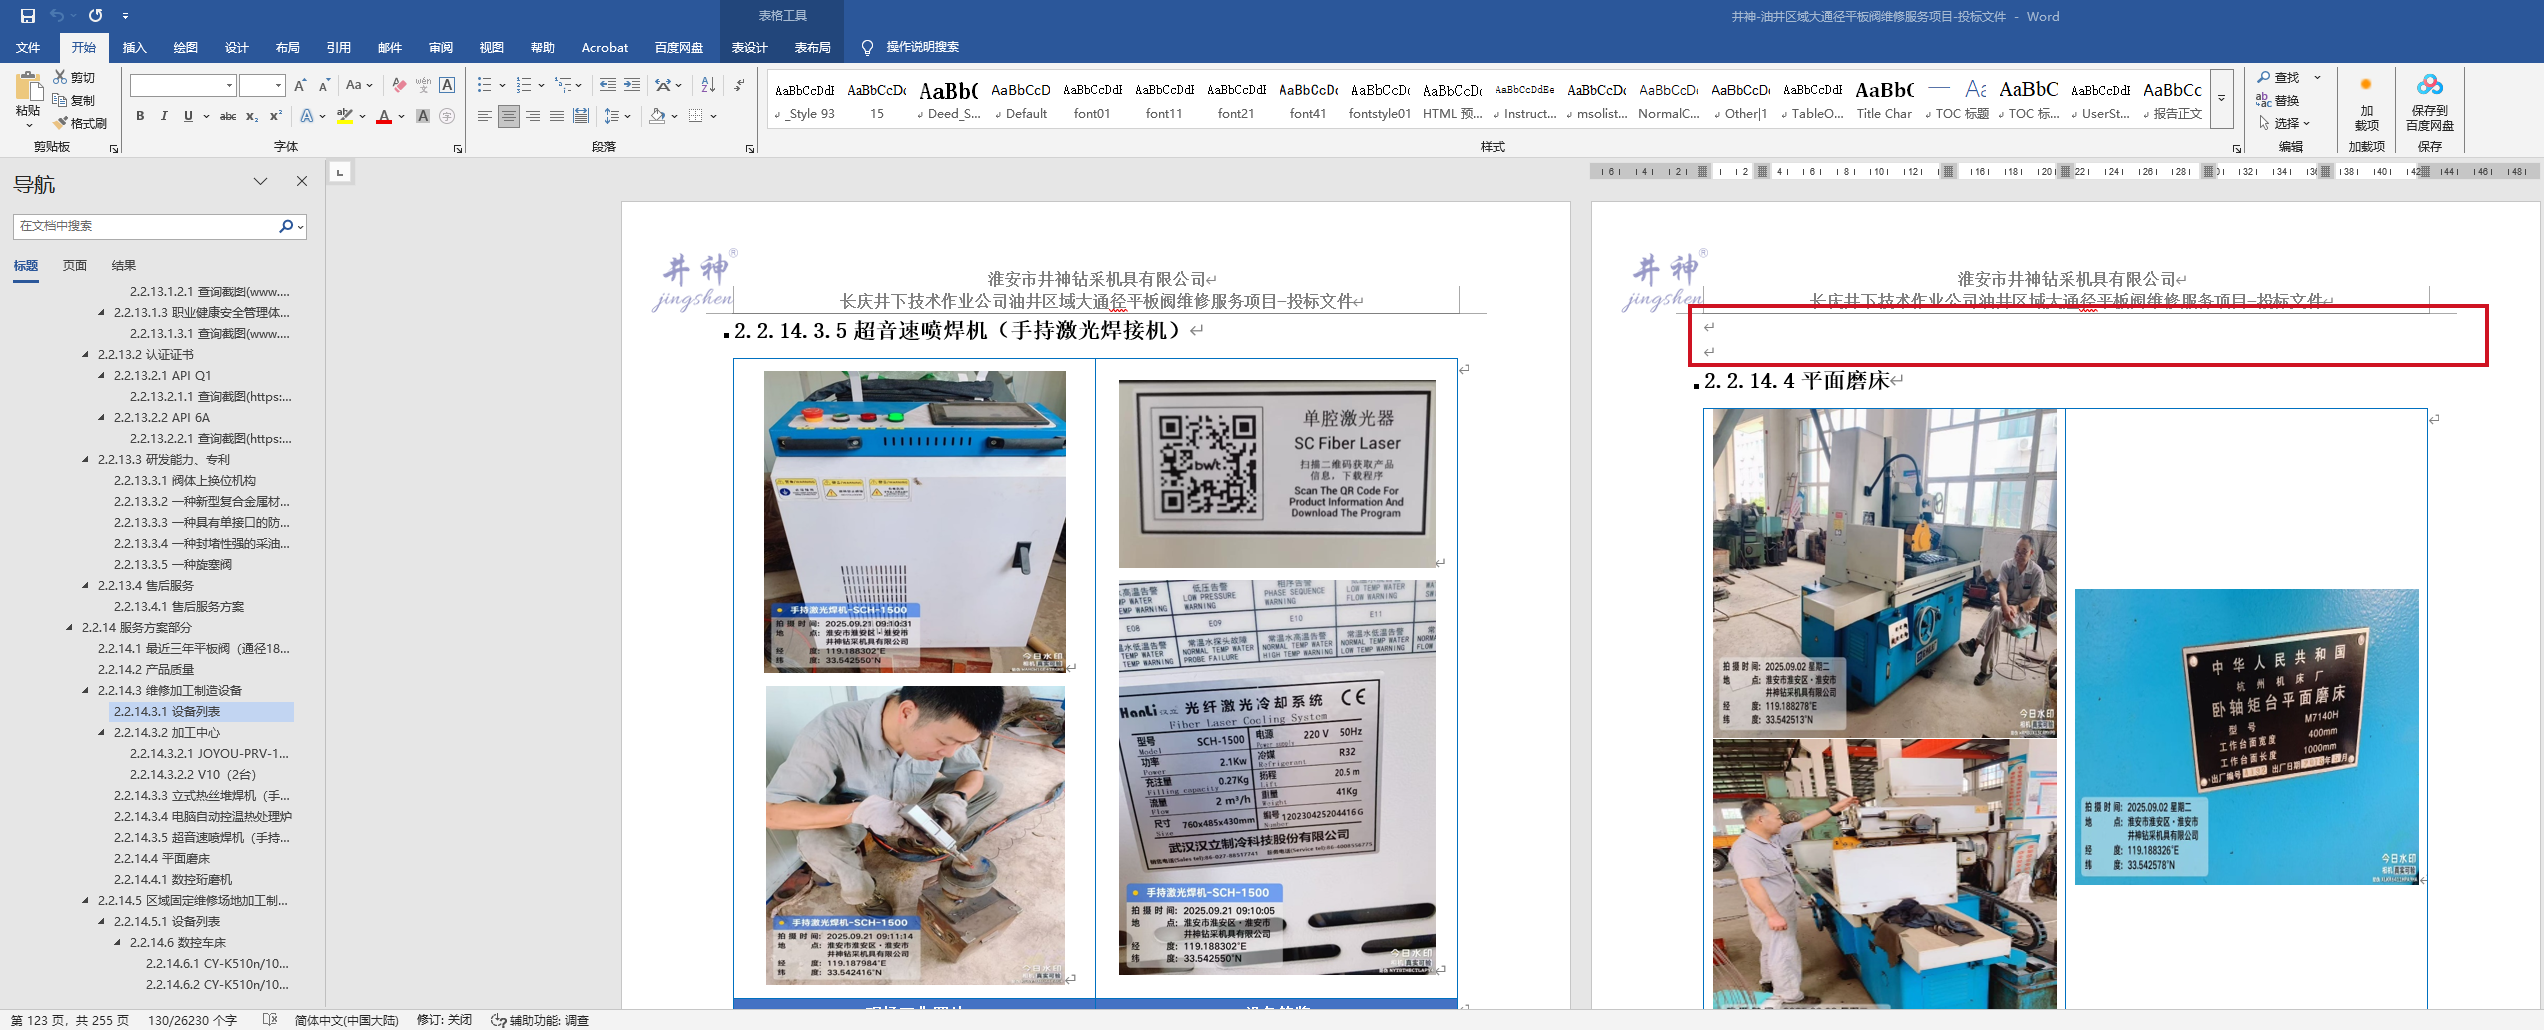This screenshot has height=1030, width=2544.
Task: Click the save icon in quick access toolbar
Action: pos(27,16)
